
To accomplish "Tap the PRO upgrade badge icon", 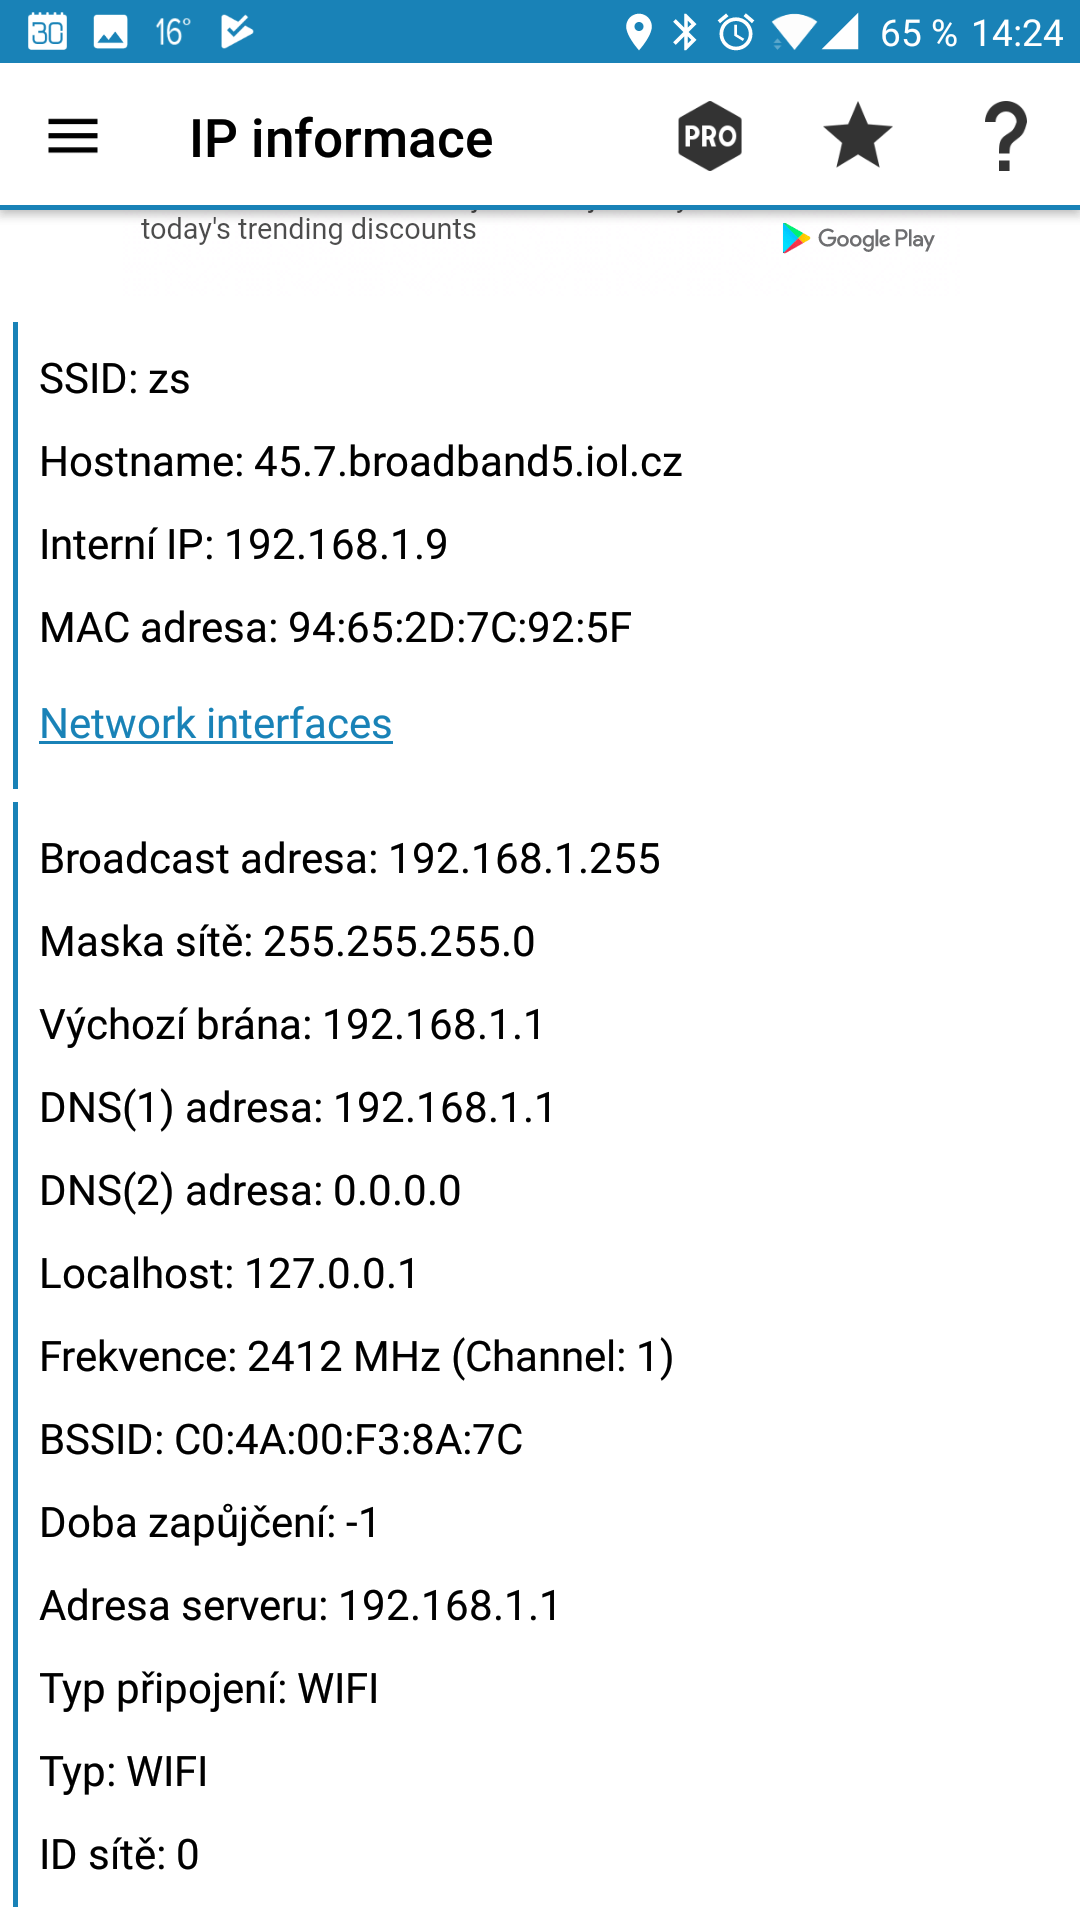I will click(710, 136).
